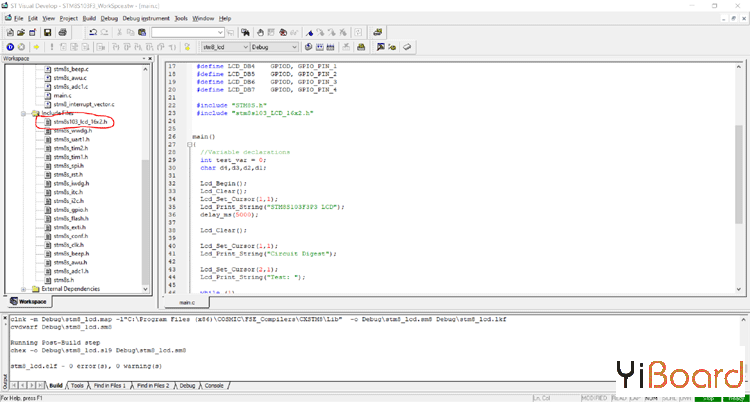Viewport: 750px width, 402px height.
Task: Open the Edit menu
Action: [33, 18]
